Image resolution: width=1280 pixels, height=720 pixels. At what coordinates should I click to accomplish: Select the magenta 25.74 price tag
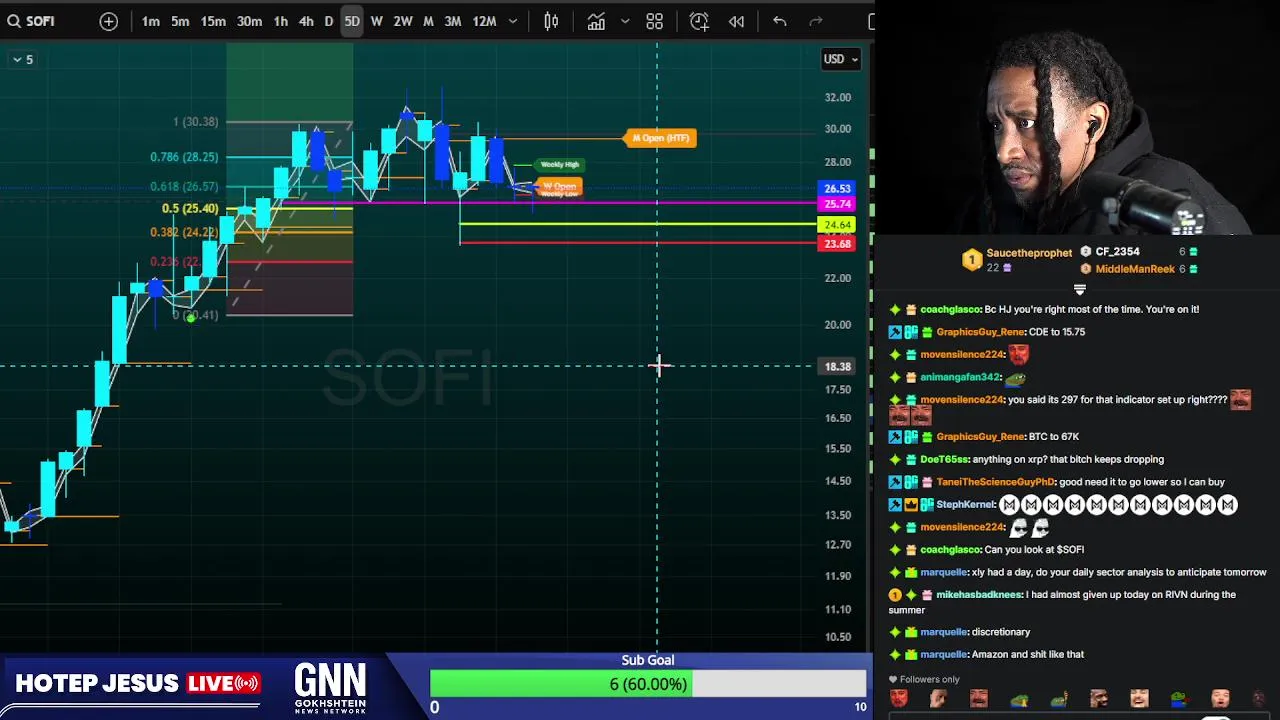[837, 204]
